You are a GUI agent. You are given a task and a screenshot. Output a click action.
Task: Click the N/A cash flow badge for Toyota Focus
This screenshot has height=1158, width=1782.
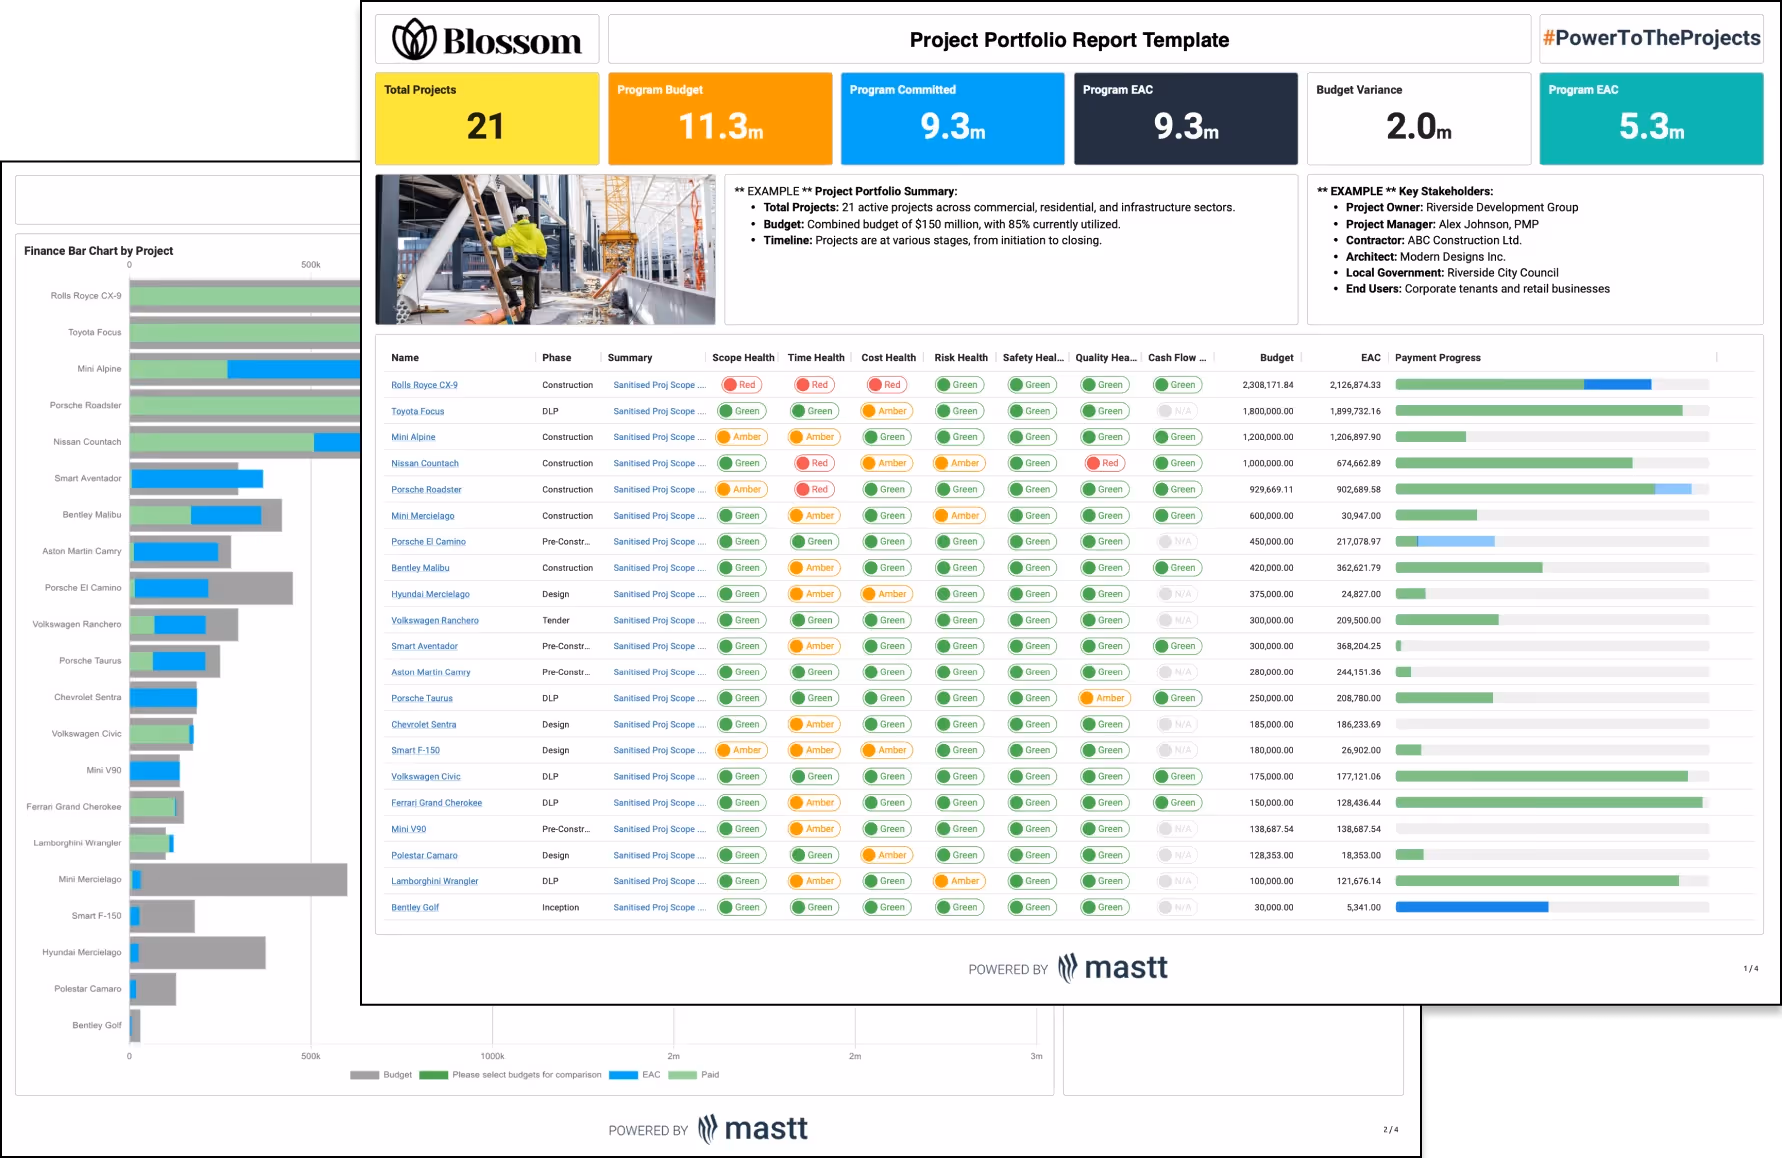click(1177, 411)
